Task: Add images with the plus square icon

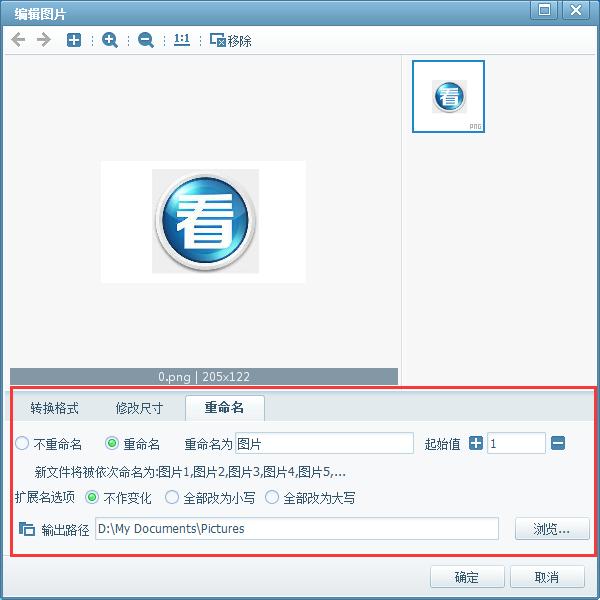Action: click(x=74, y=40)
